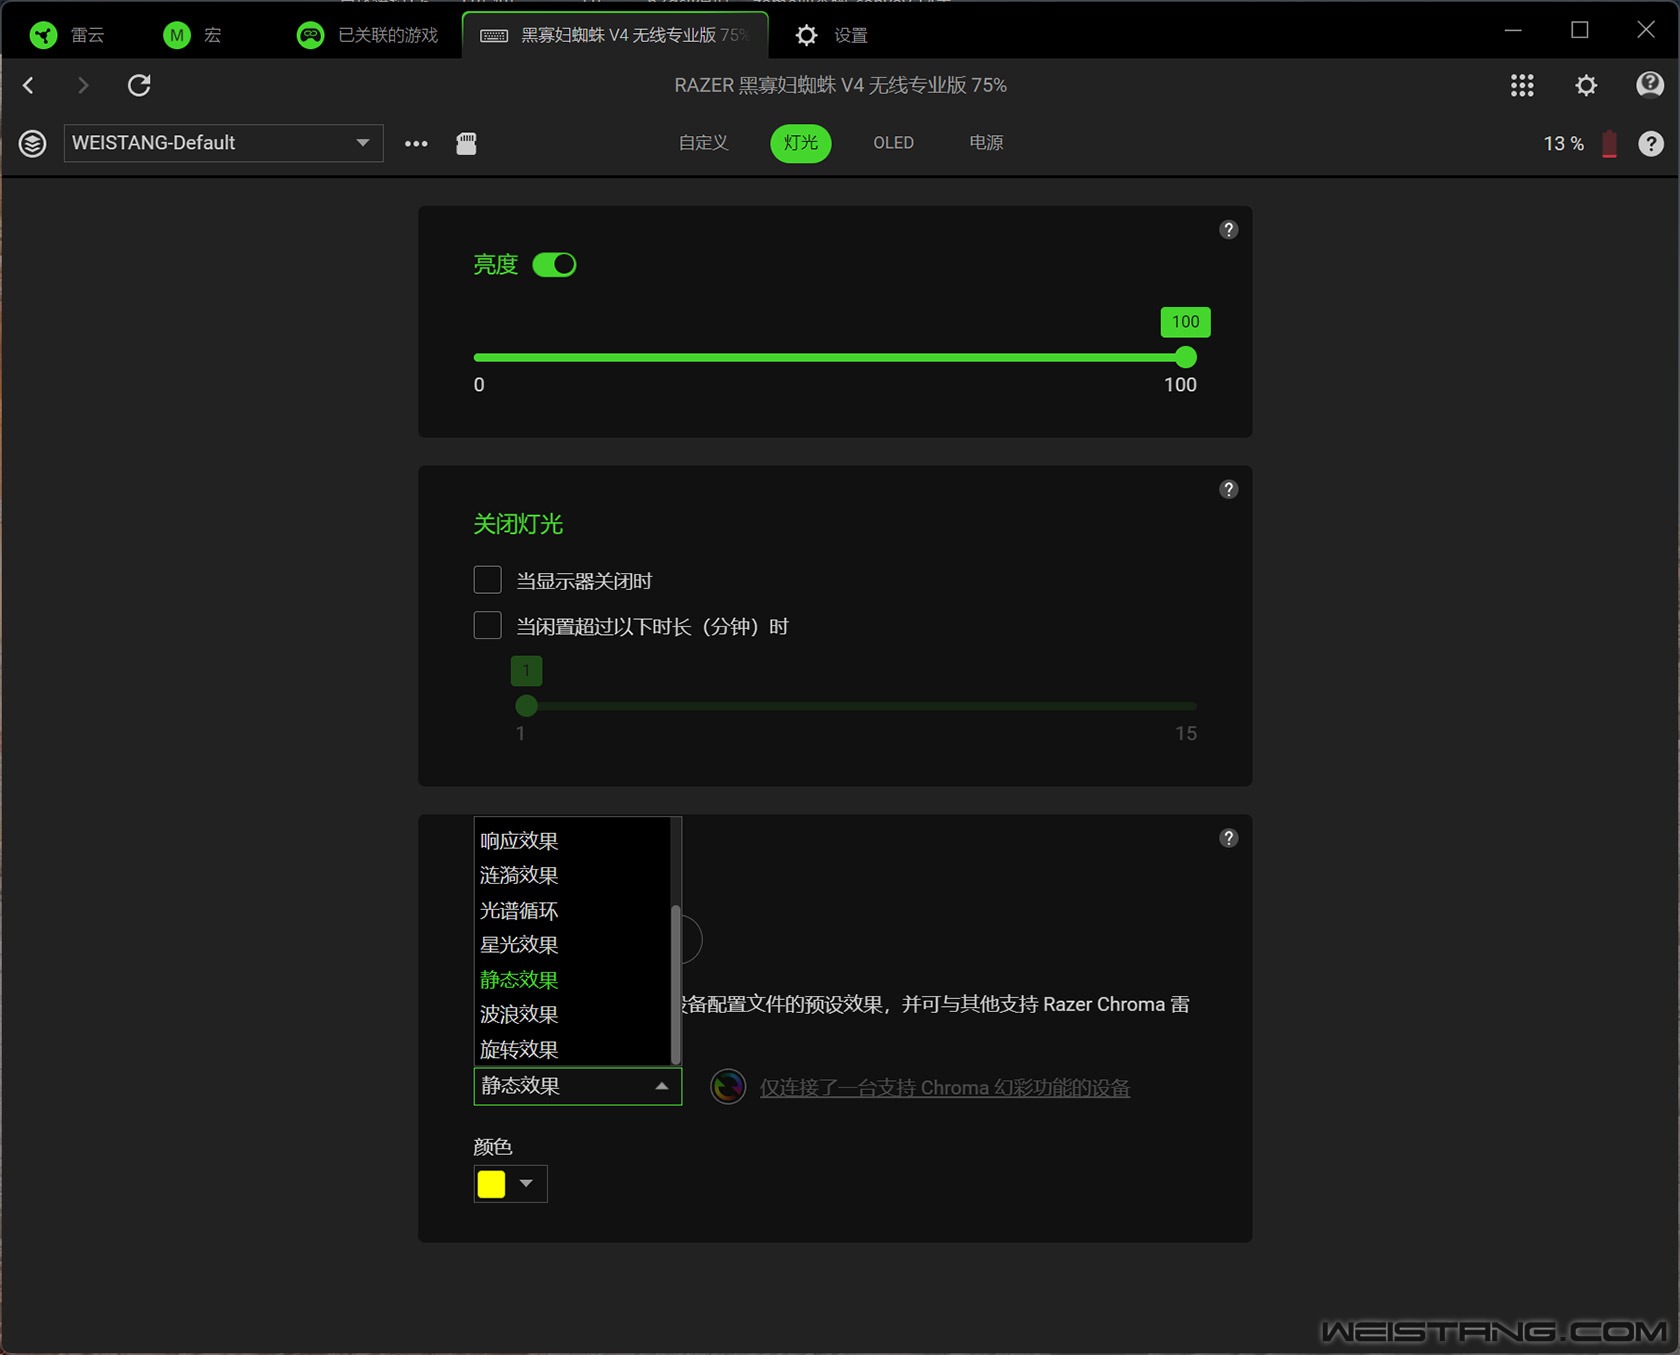The image size is (1680, 1355).
Task: Click the idle minutes slider handle
Action: [x=526, y=706]
